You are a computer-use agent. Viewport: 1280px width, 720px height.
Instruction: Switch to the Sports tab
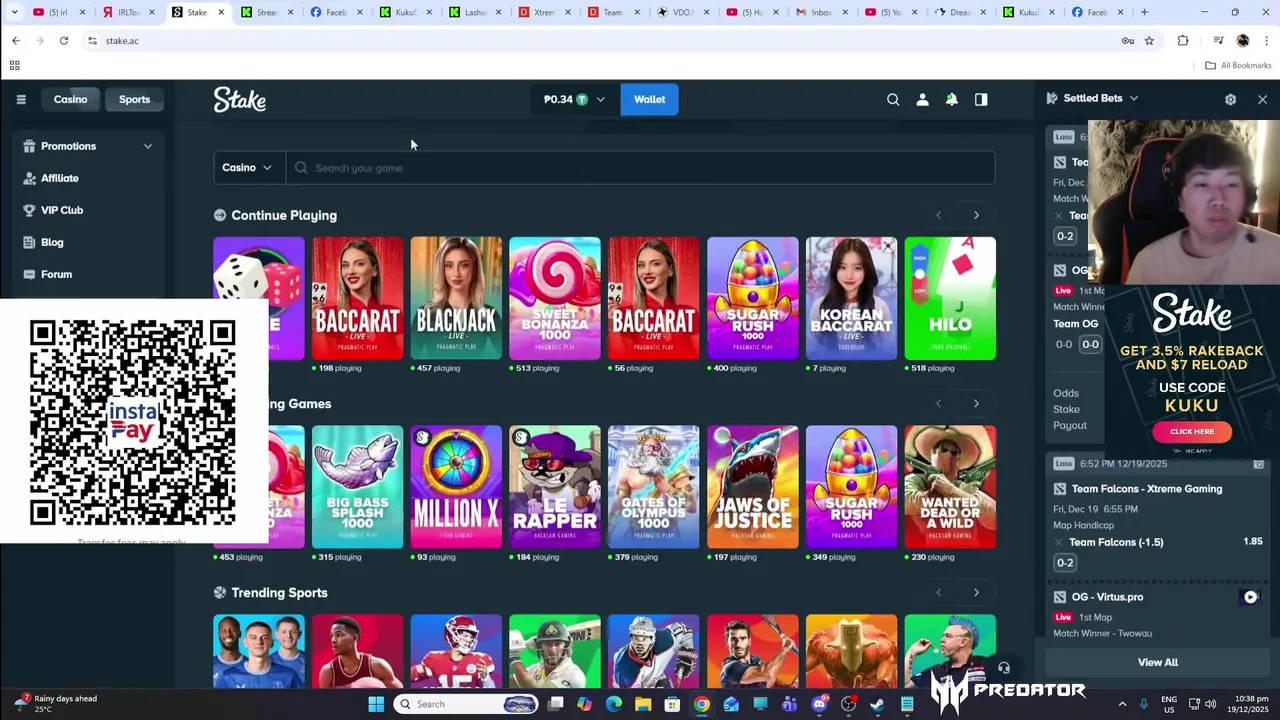(x=134, y=99)
